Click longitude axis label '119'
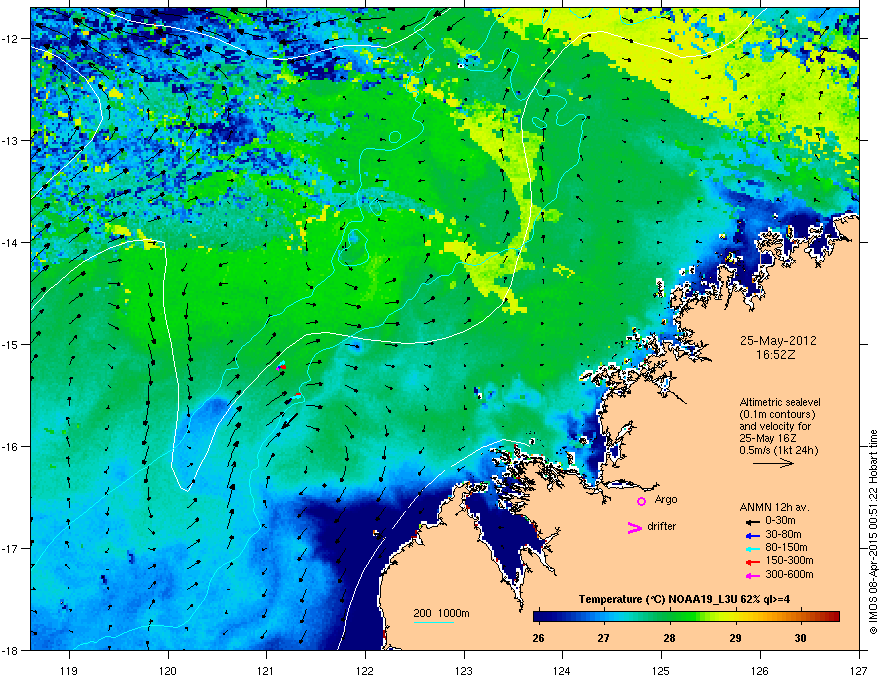 click(69, 670)
